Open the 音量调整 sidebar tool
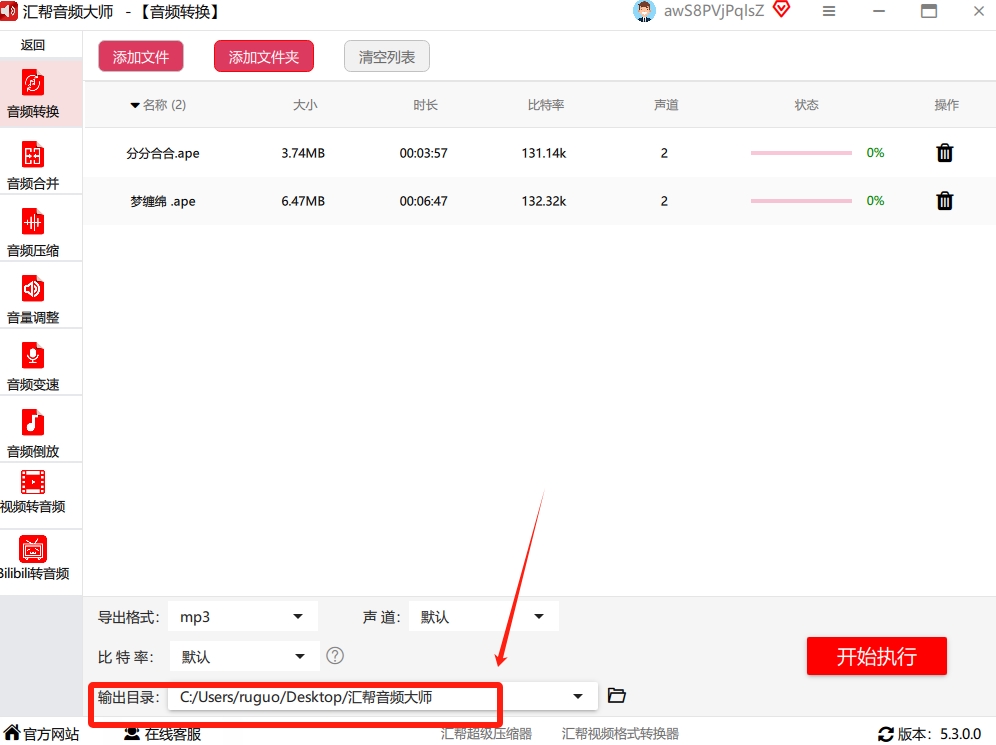996x745 pixels. click(x=33, y=299)
